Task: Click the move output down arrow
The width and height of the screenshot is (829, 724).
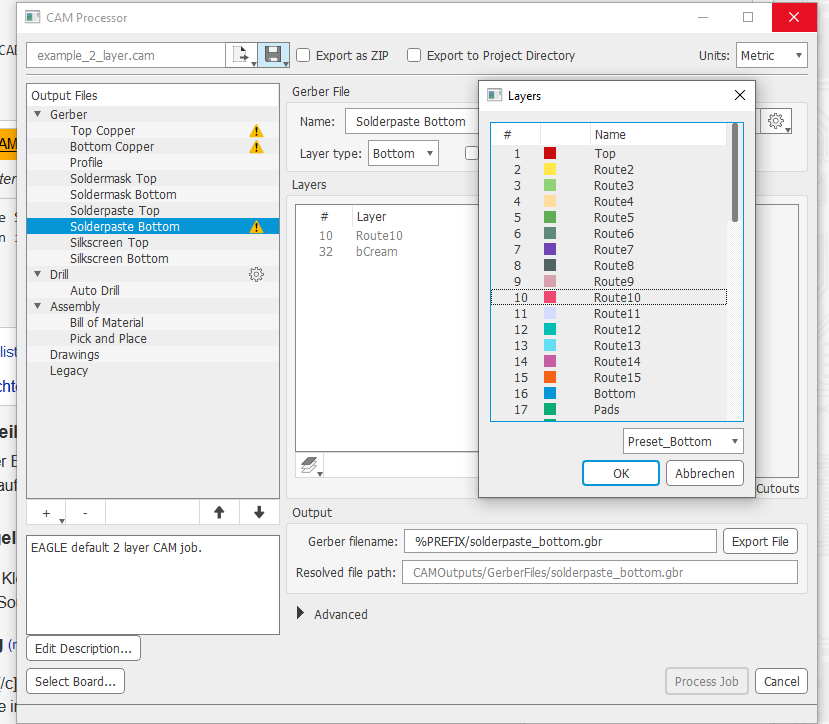Action: 259,512
